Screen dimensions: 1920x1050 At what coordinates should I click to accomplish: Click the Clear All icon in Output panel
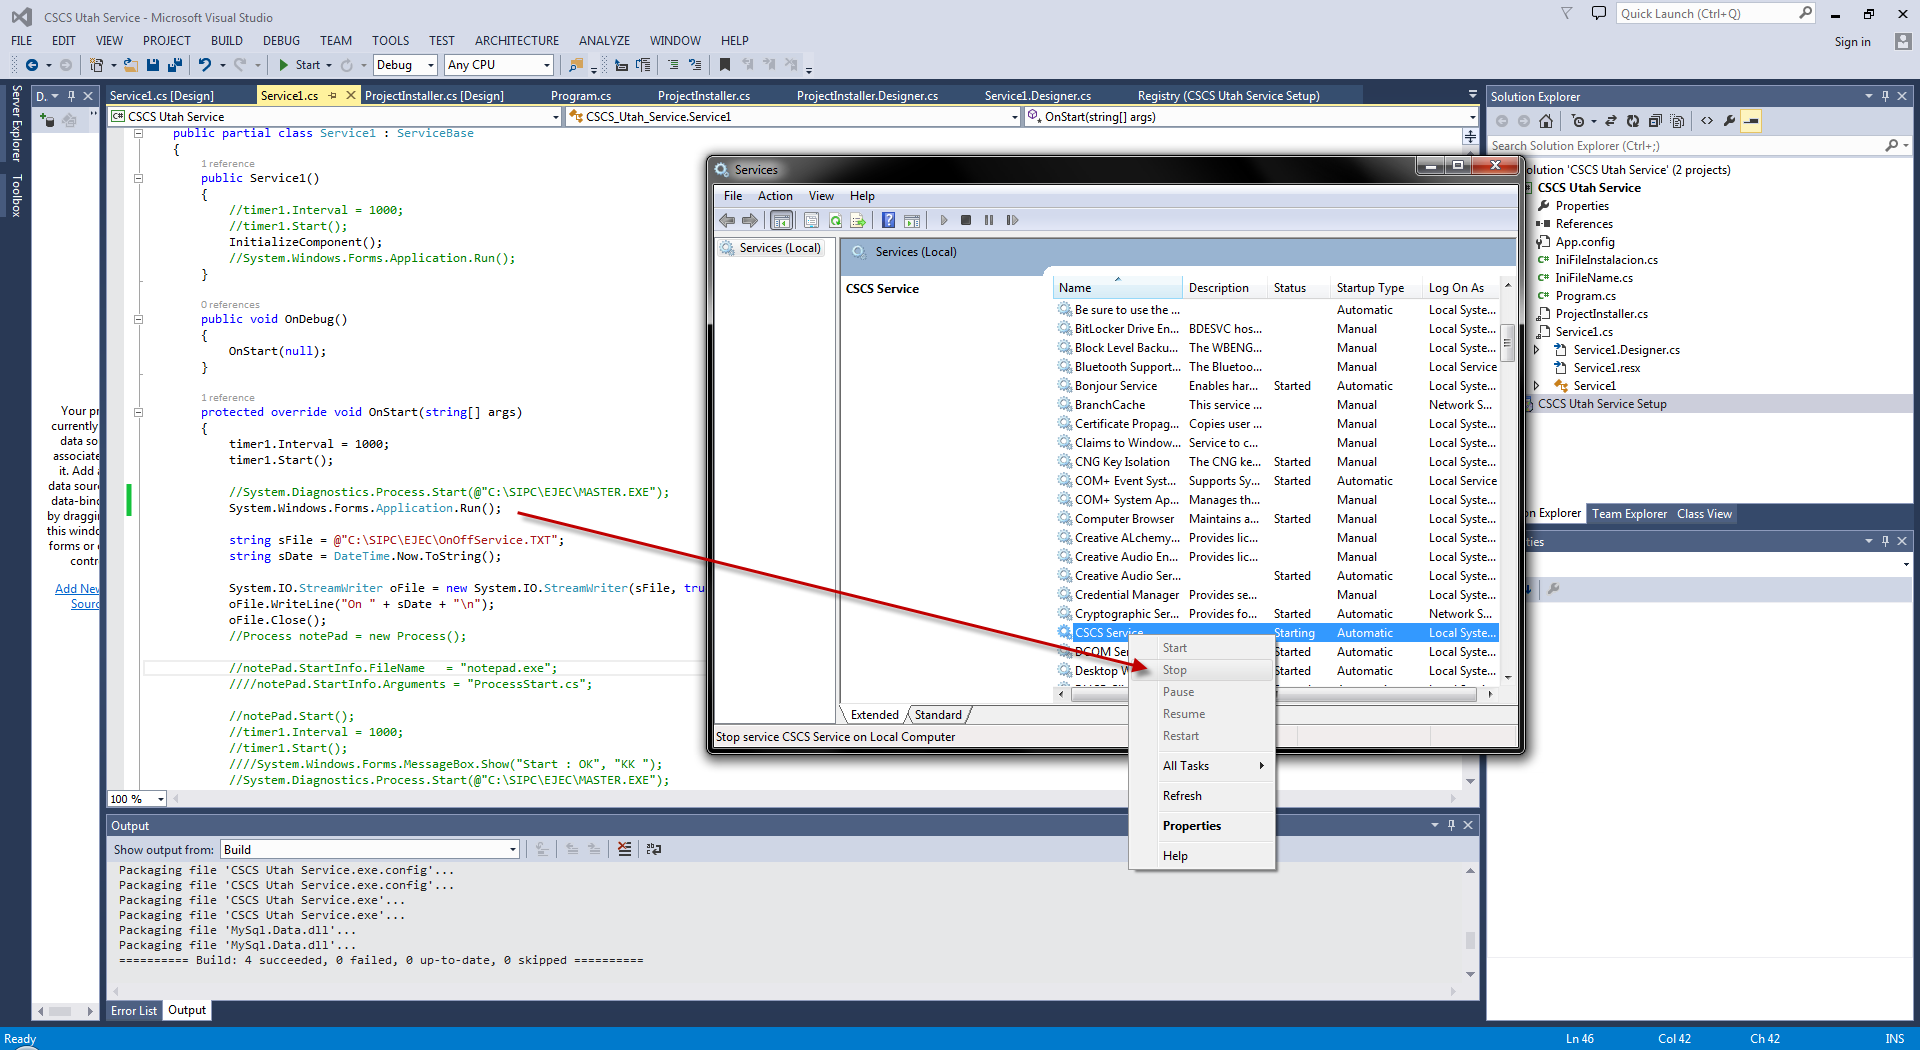(x=624, y=849)
